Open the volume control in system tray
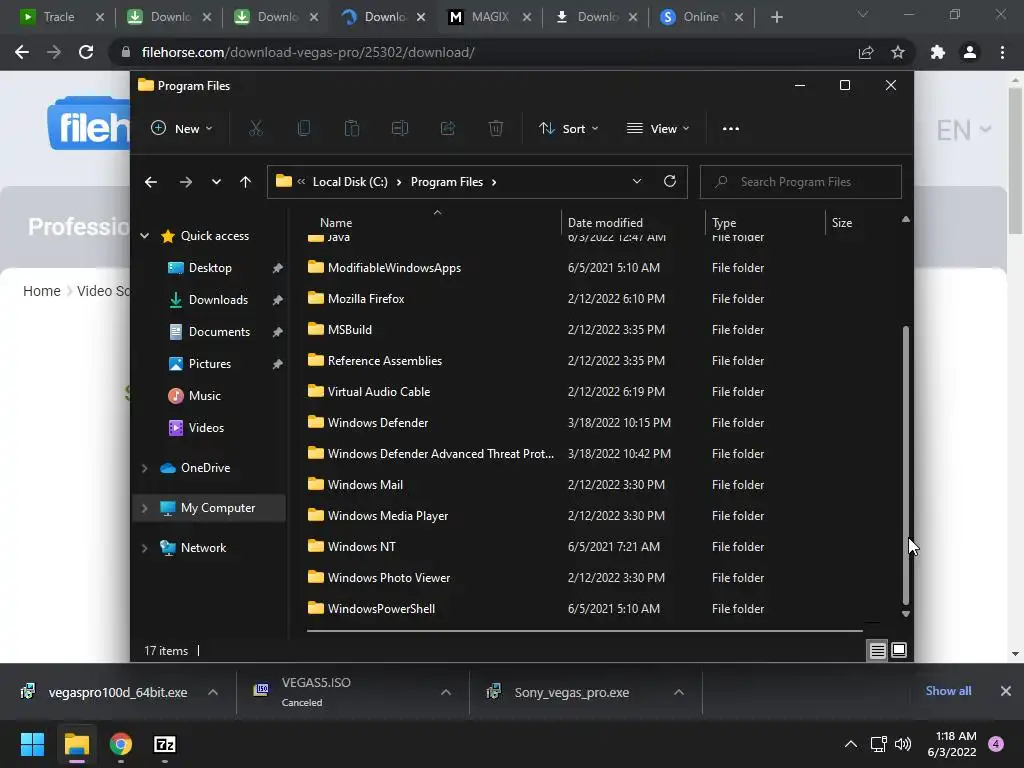 (903, 744)
